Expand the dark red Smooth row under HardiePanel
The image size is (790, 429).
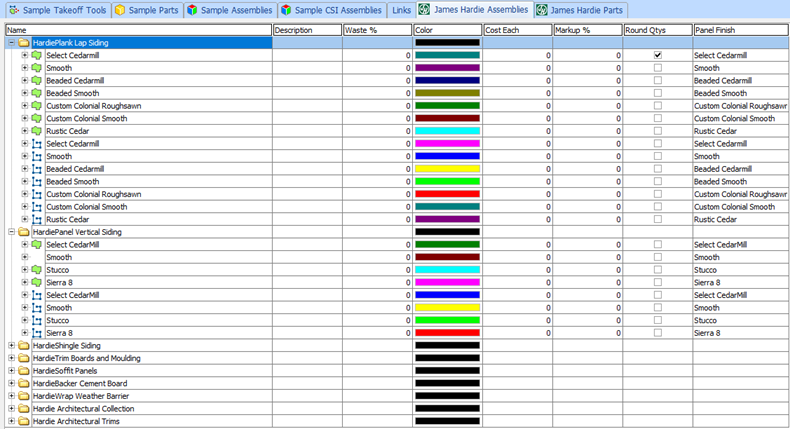pos(24,257)
